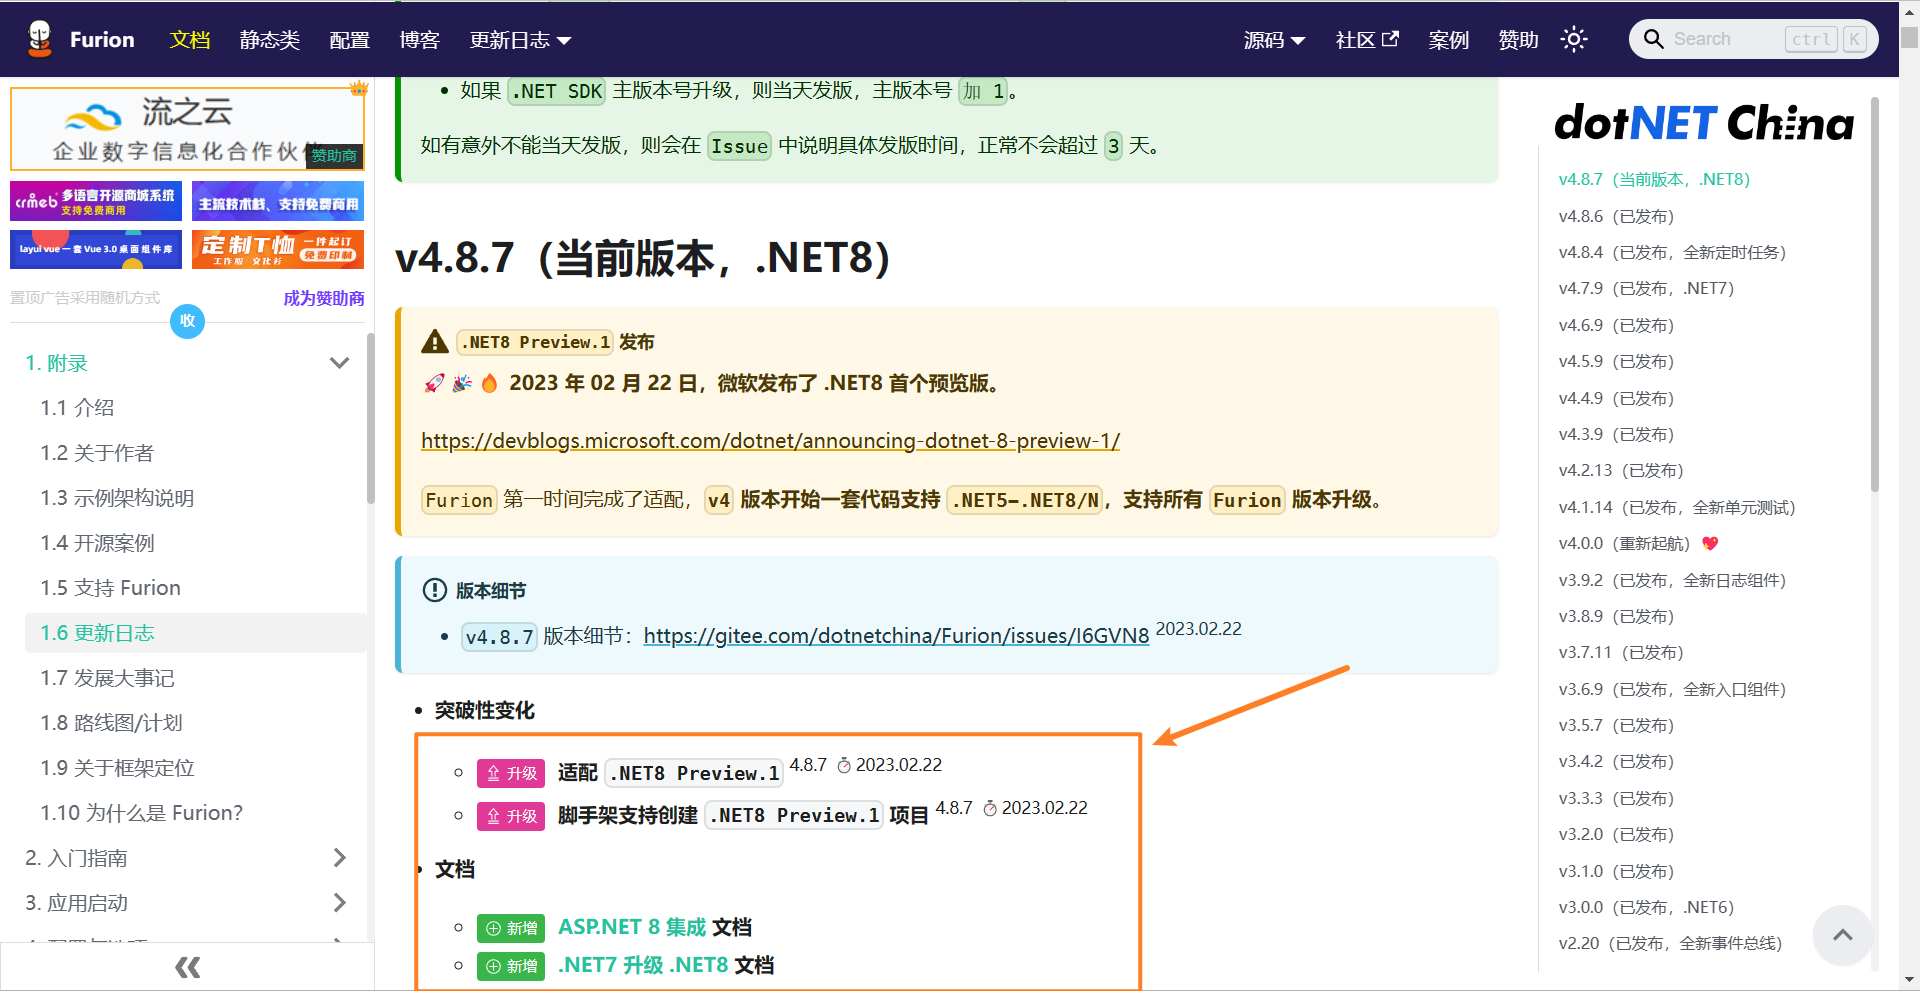Jump to v4.8.6 (已发布) in table of contents
The height and width of the screenshot is (991, 1920).
tap(1616, 216)
